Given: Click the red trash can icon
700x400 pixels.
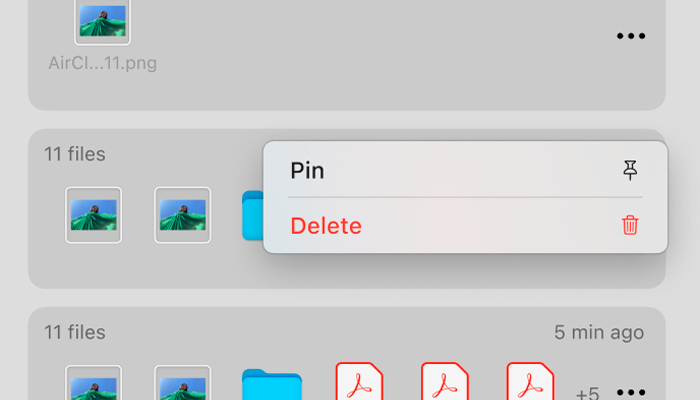Looking at the screenshot, I should [630, 225].
